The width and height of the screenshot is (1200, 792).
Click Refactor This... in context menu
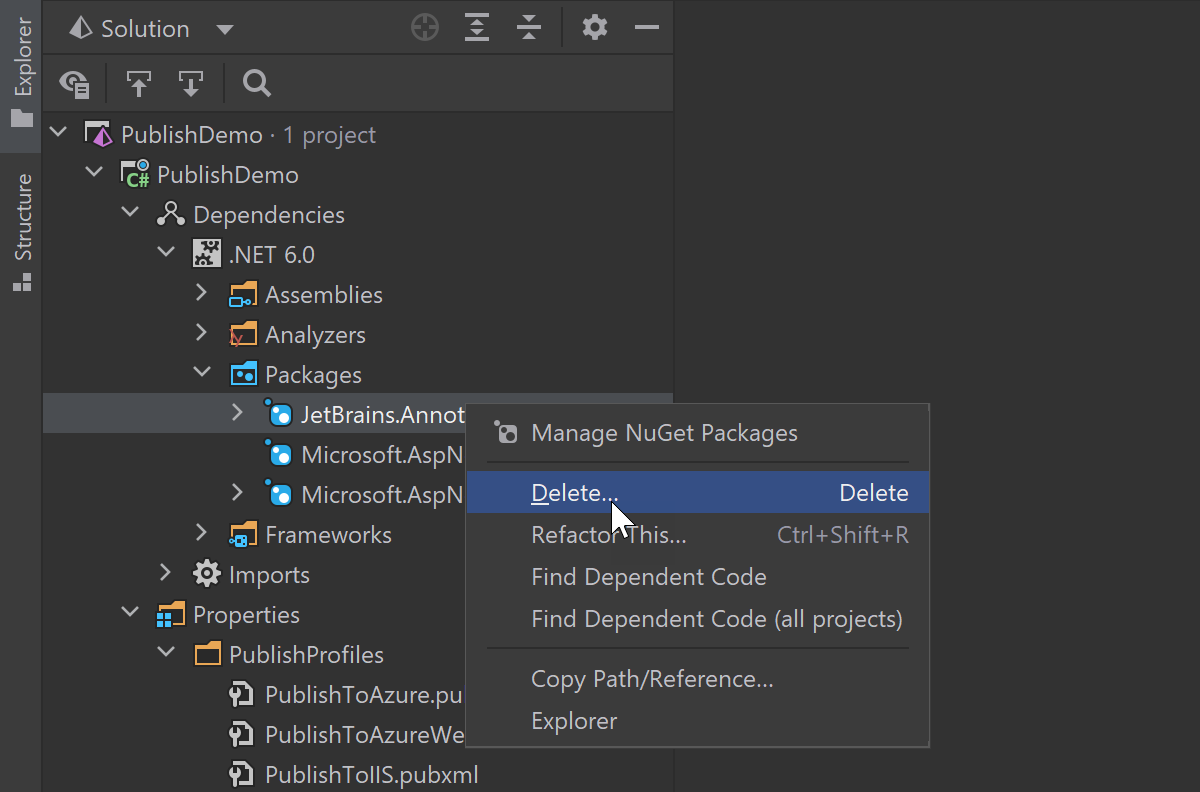point(608,535)
